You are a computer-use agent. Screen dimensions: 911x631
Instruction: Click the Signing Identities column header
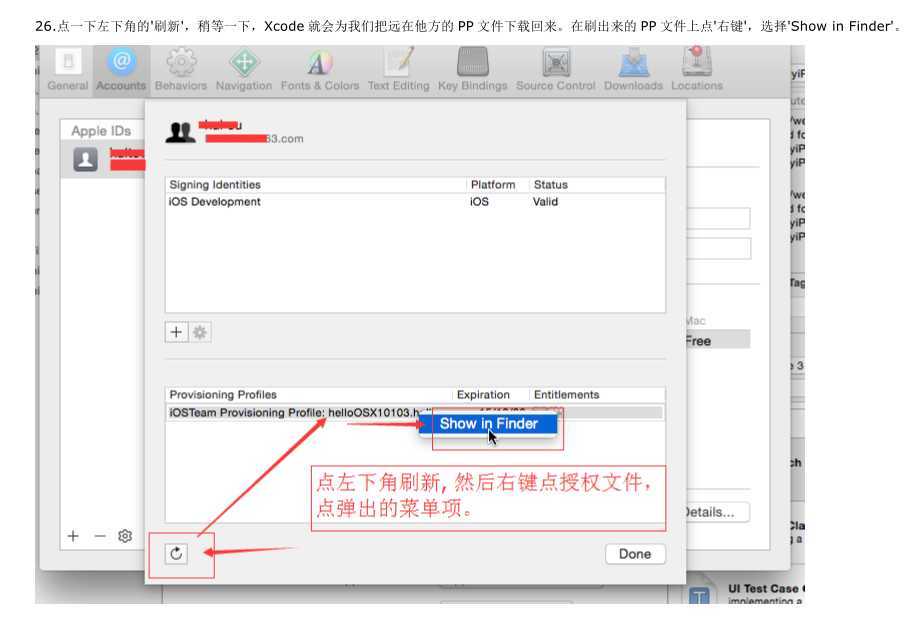point(215,185)
